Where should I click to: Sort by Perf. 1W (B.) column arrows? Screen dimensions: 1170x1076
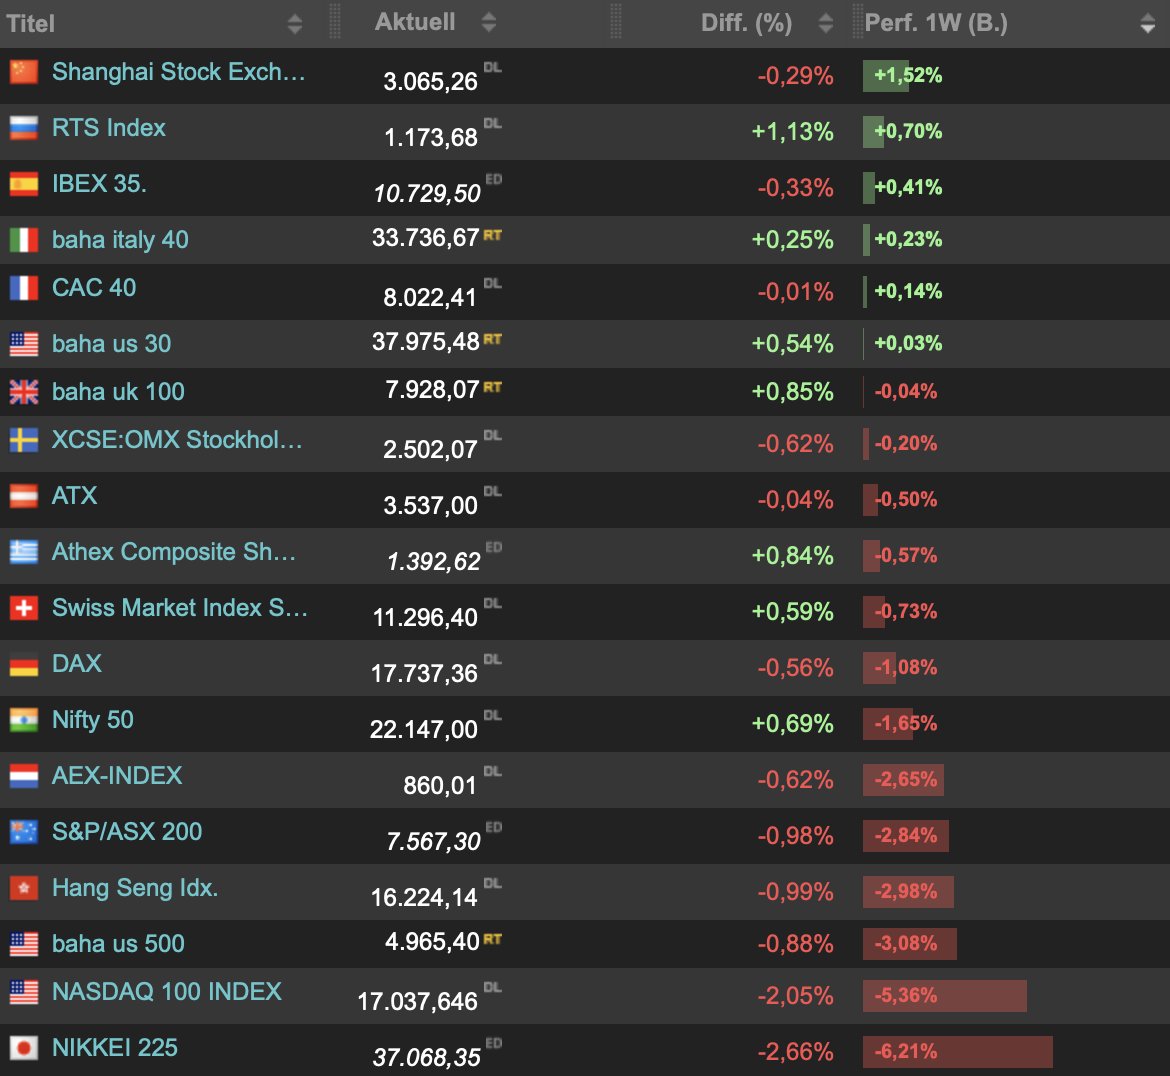pos(1148,24)
